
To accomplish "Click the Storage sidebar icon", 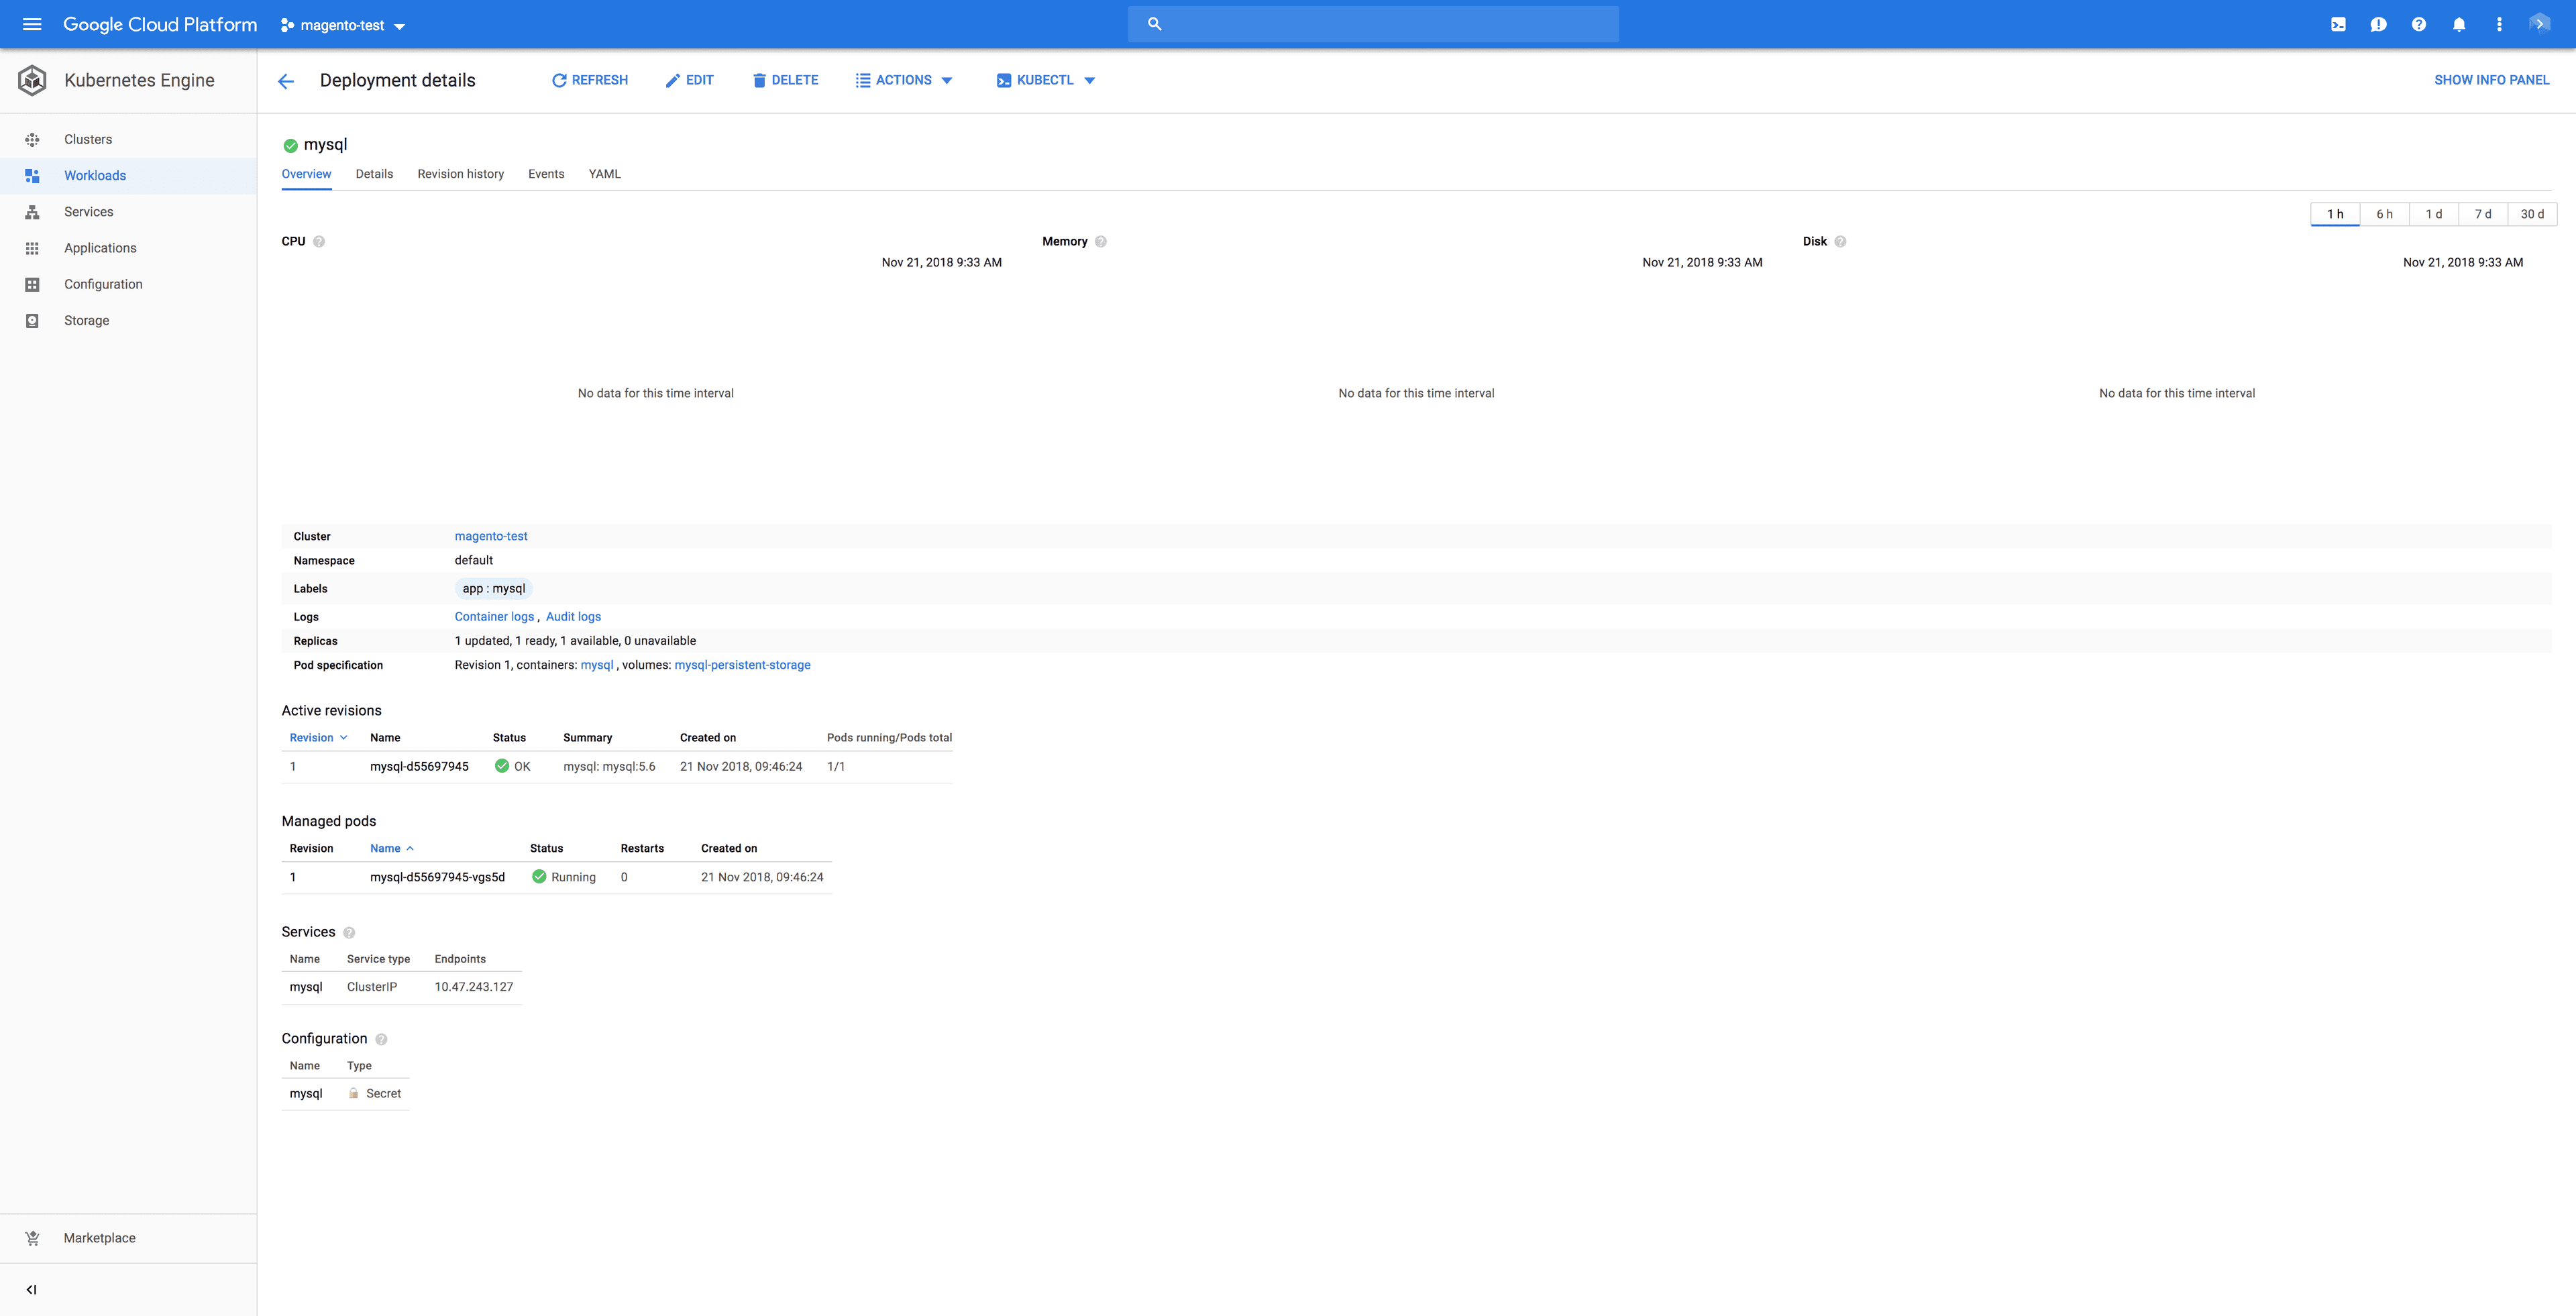I will point(32,319).
